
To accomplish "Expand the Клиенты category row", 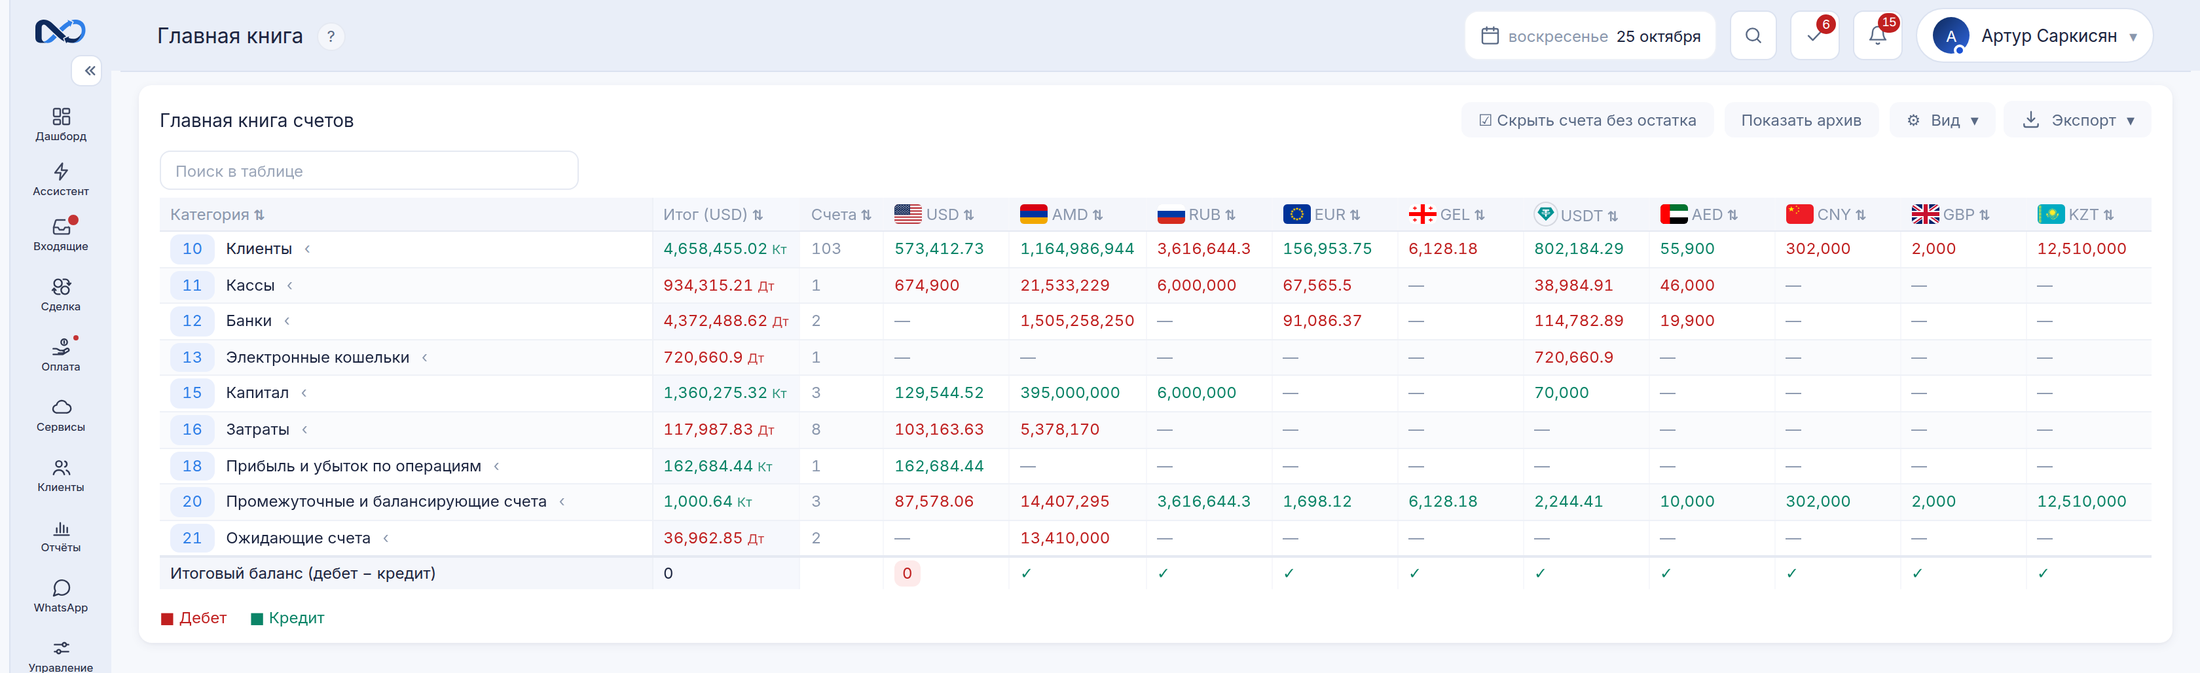I will click(307, 249).
